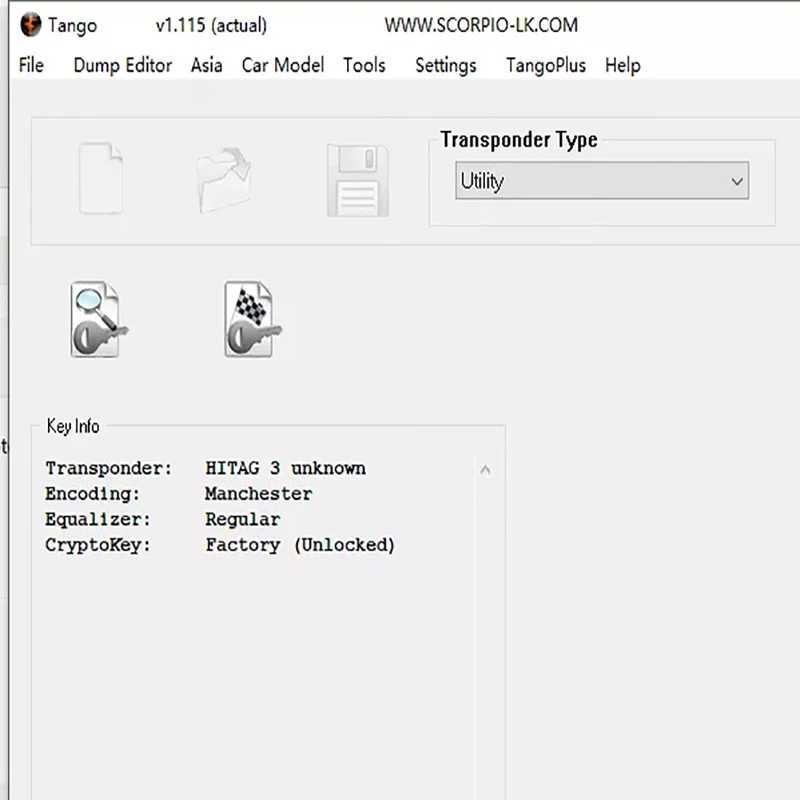Click the Read Key magnifier icon
The width and height of the screenshot is (800, 800).
[x=99, y=319]
